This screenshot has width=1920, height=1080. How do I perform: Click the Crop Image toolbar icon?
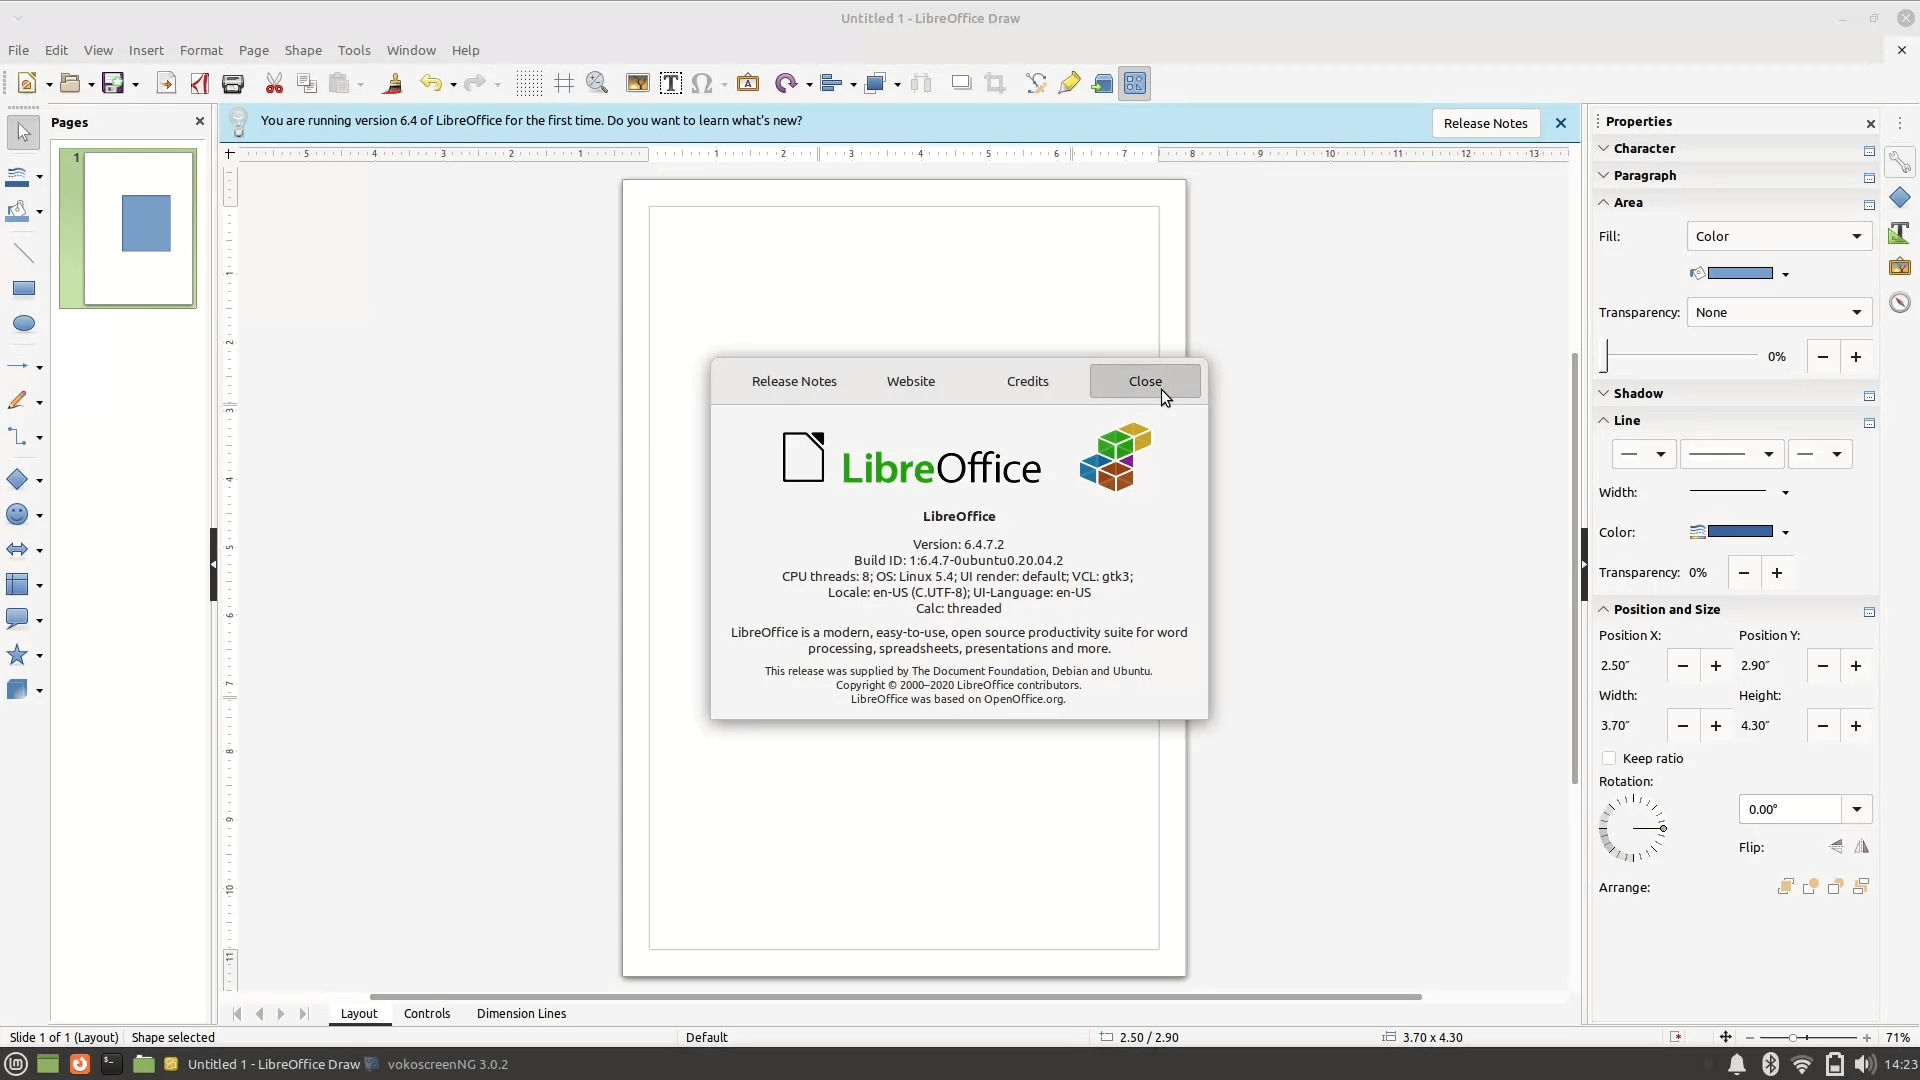[x=995, y=84]
